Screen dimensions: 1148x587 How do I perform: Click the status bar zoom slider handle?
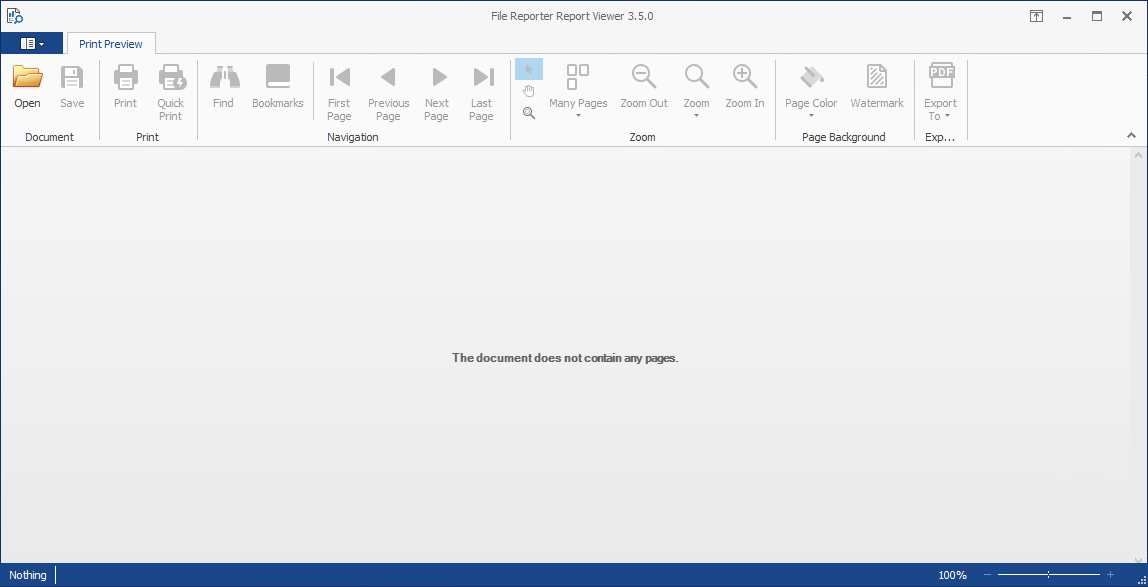pos(1048,575)
